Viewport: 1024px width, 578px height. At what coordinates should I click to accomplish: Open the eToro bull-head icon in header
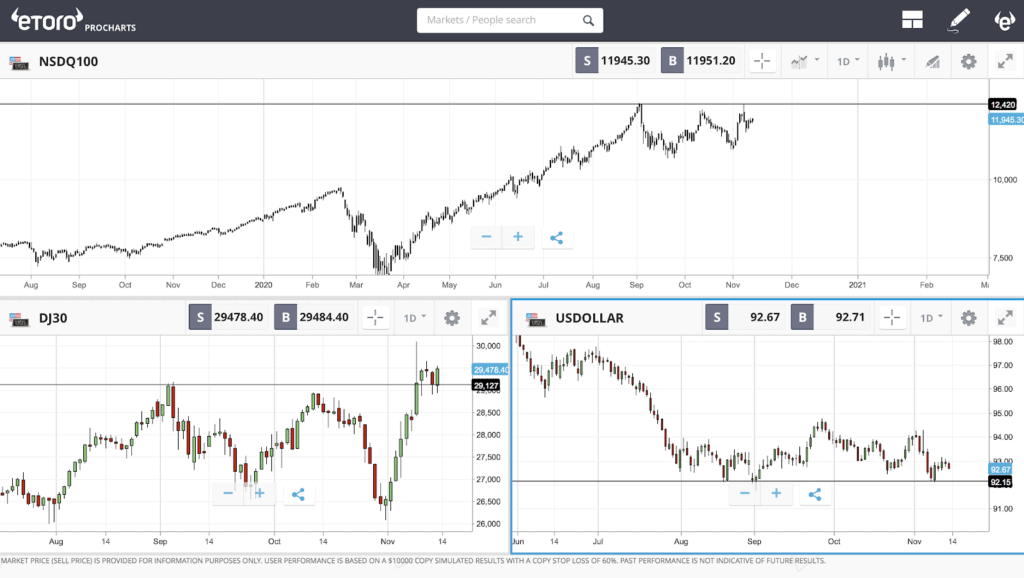1004,20
